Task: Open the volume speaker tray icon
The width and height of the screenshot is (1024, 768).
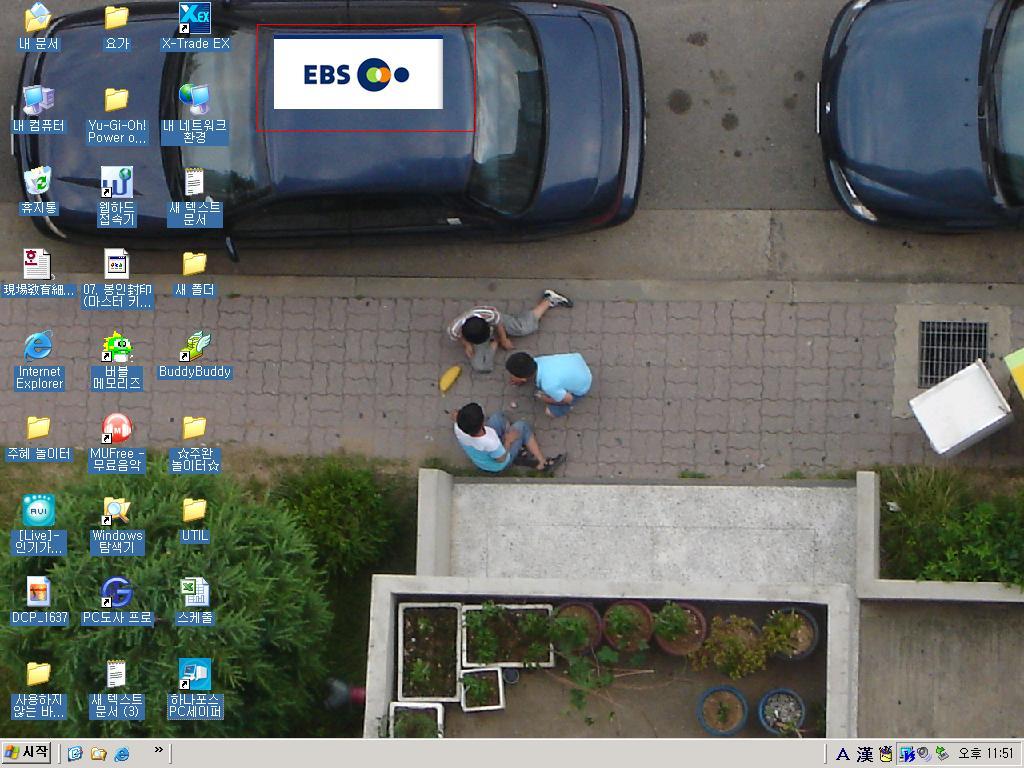Action: pyautogui.click(x=923, y=754)
